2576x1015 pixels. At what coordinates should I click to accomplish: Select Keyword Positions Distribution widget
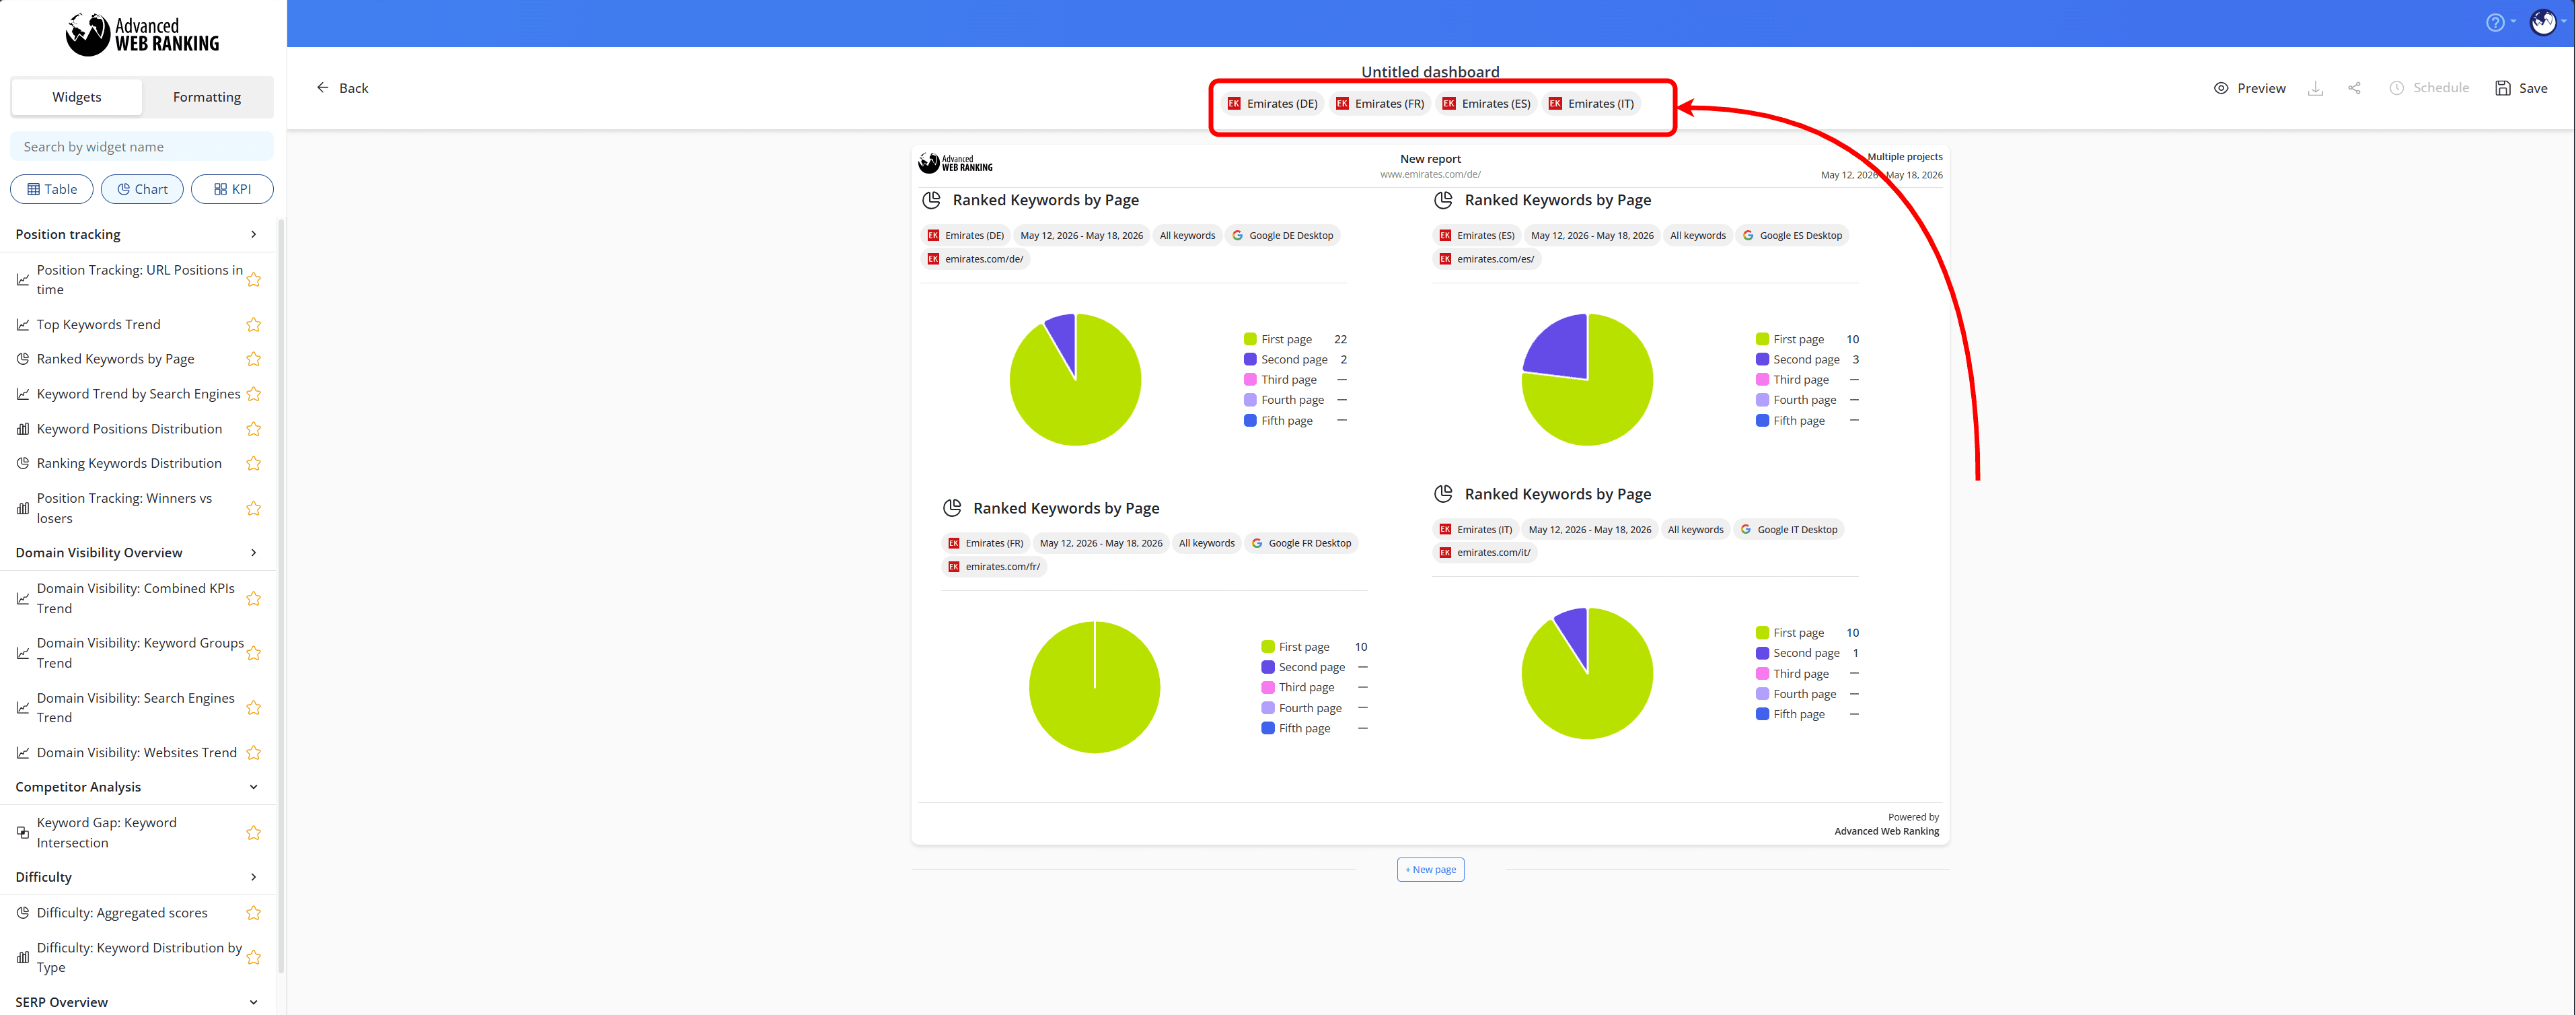click(x=129, y=429)
